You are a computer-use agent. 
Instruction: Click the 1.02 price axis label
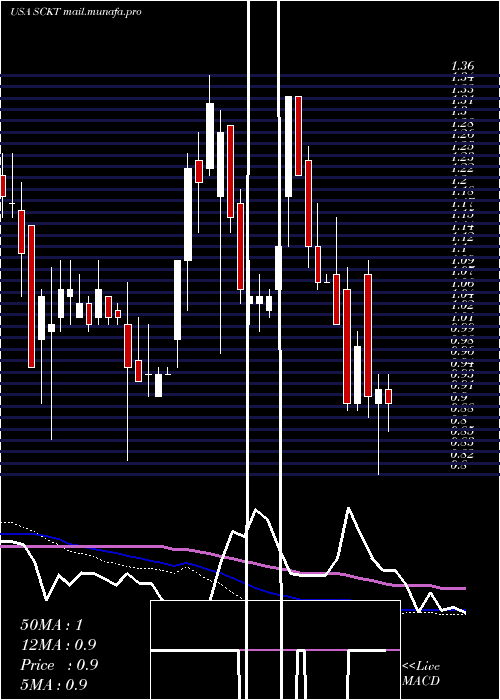pyautogui.click(x=462, y=306)
